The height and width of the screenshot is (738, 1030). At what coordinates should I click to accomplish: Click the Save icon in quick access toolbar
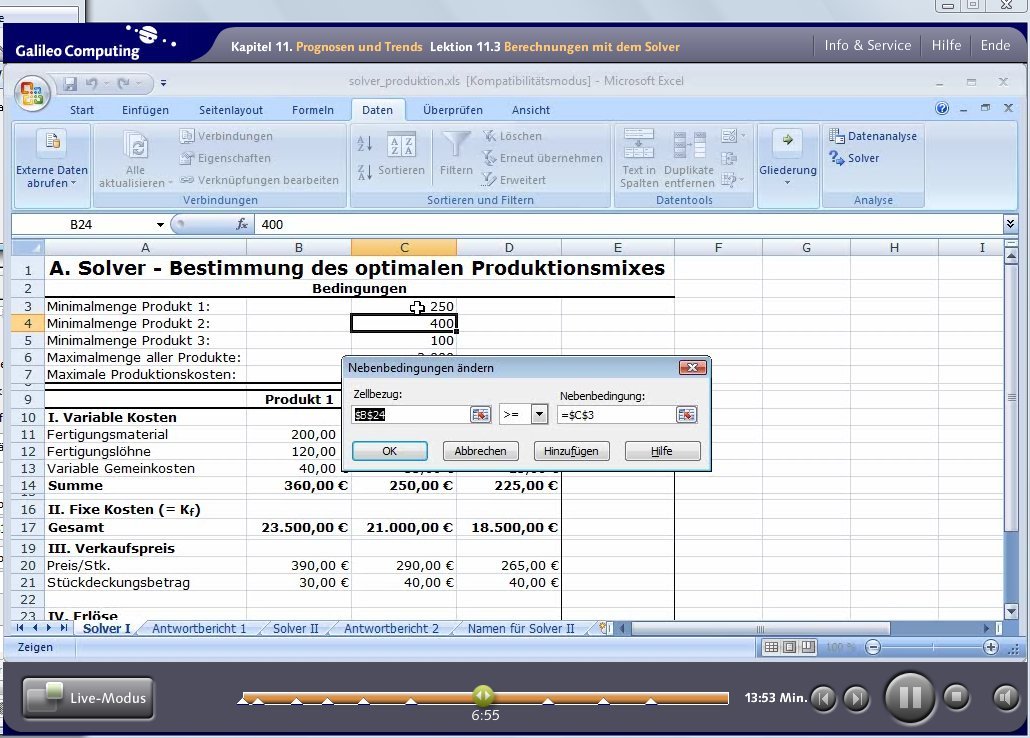[x=70, y=83]
